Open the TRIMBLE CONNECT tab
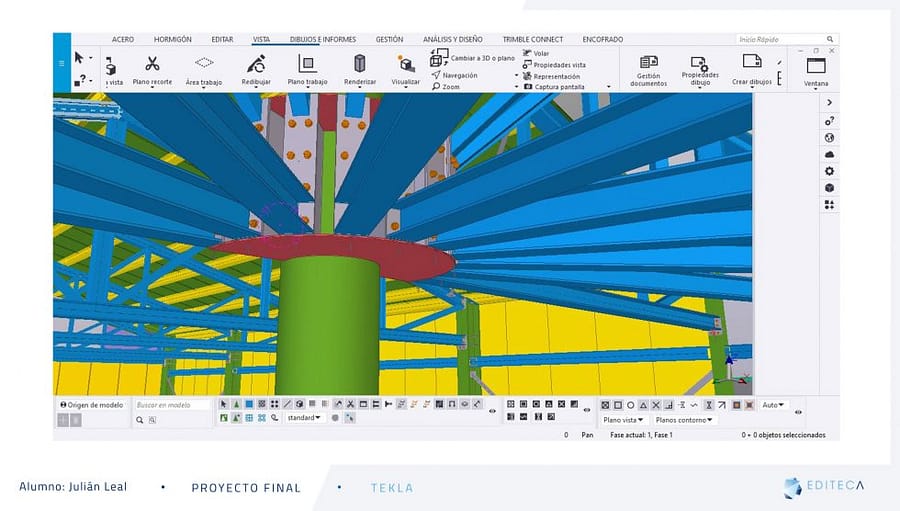The image size is (900, 511). (533, 40)
